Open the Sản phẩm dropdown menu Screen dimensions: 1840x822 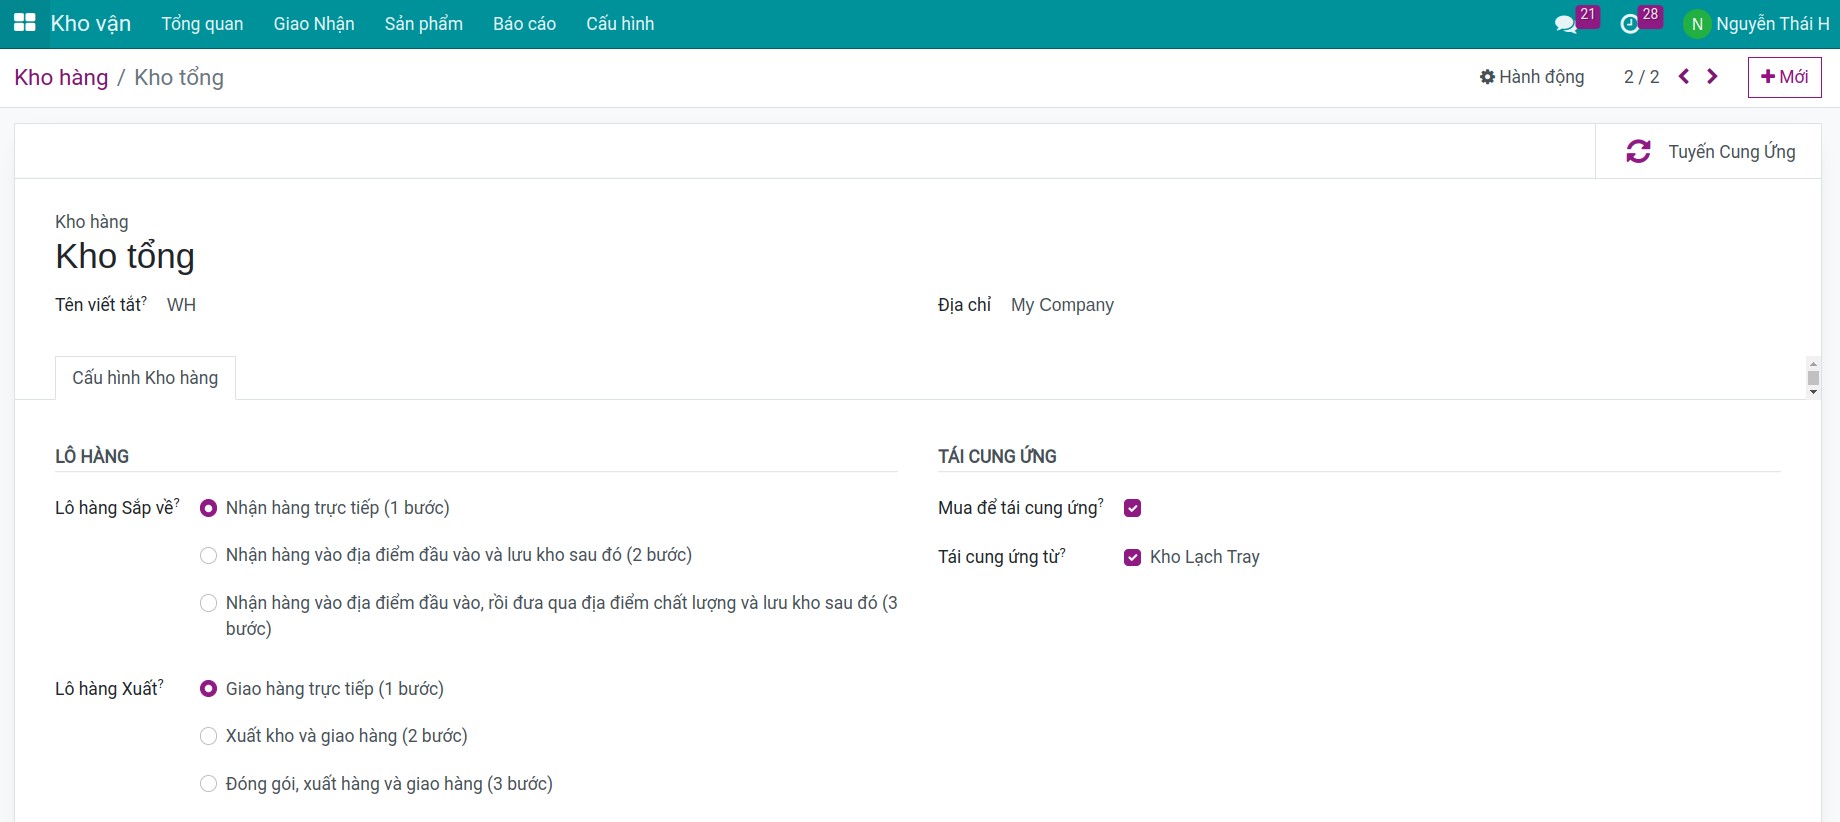(423, 24)
